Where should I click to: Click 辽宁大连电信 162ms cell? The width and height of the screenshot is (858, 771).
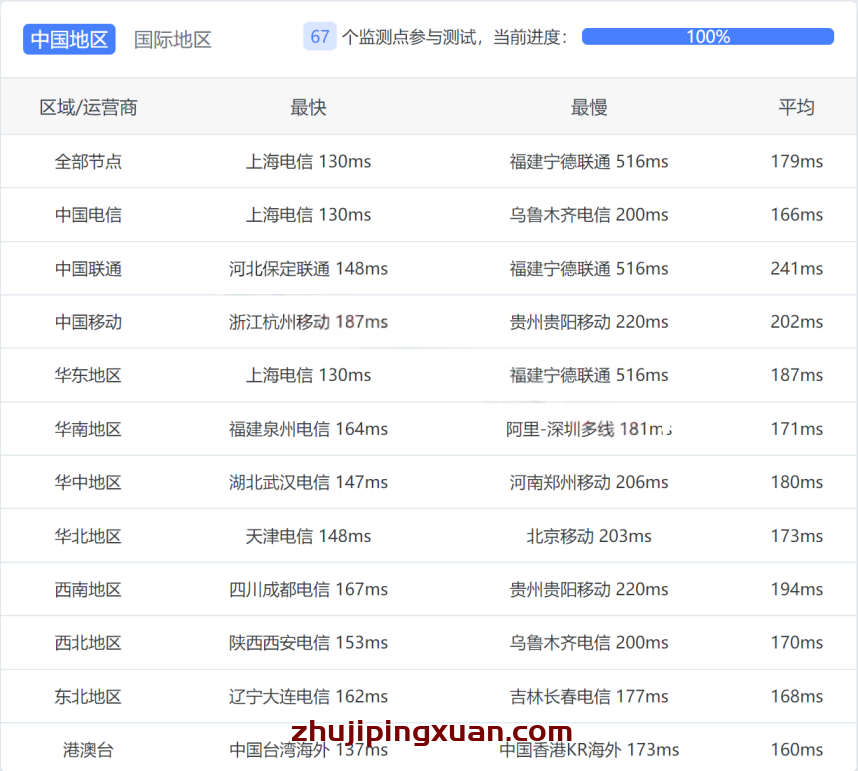[x=308, y=697]
